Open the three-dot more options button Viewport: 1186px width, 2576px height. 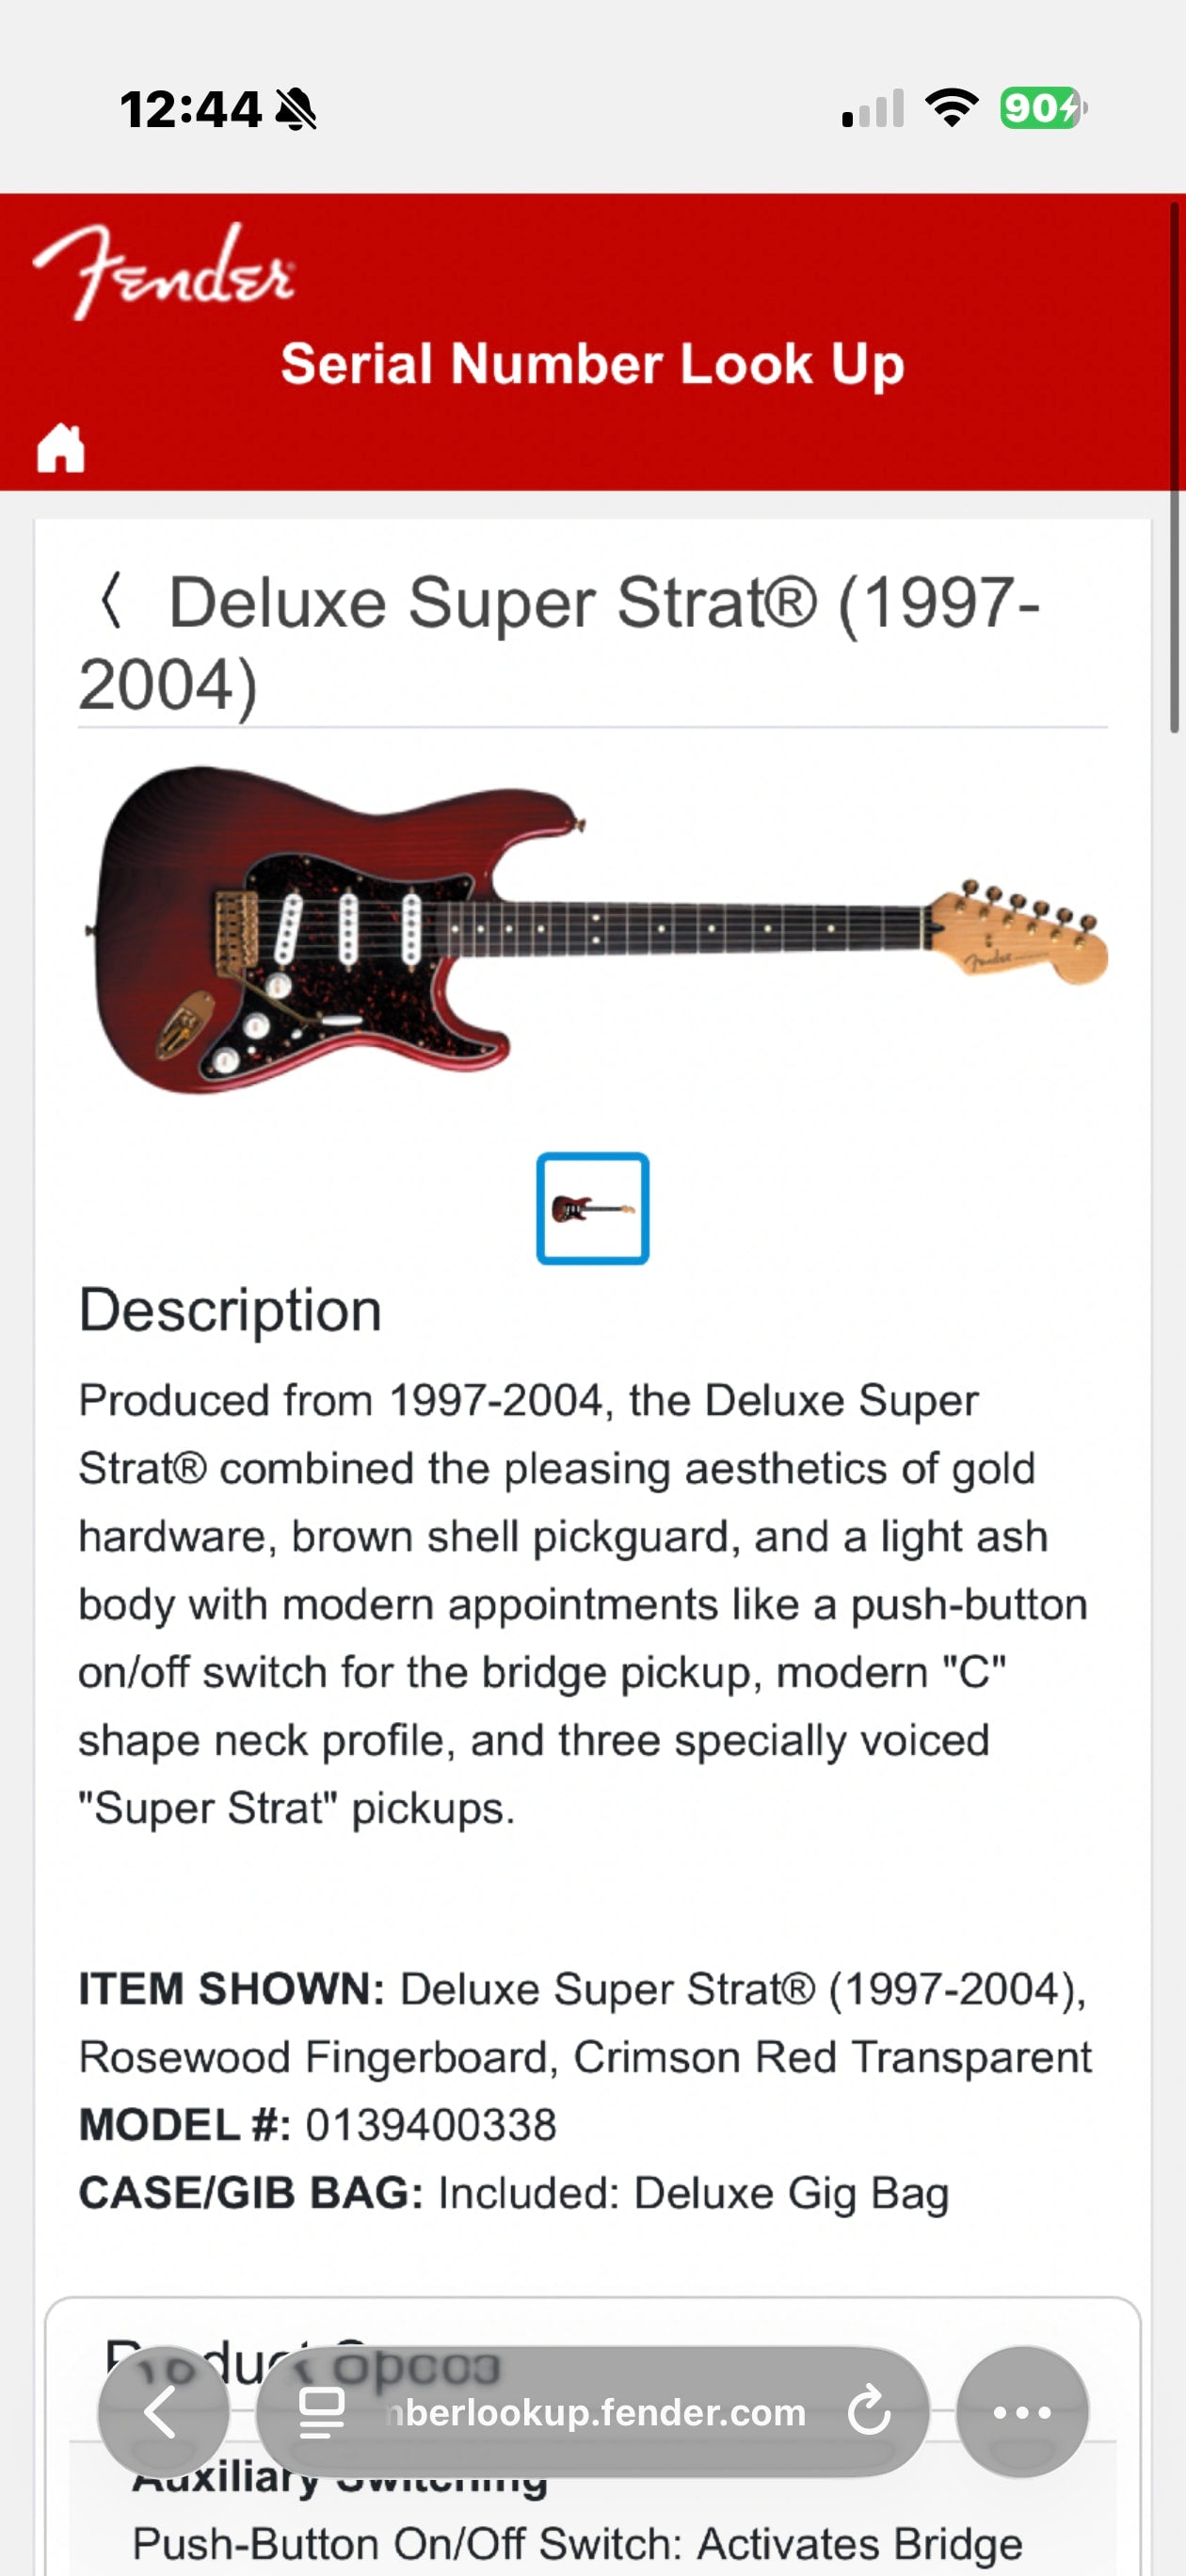(1021, 2412)
